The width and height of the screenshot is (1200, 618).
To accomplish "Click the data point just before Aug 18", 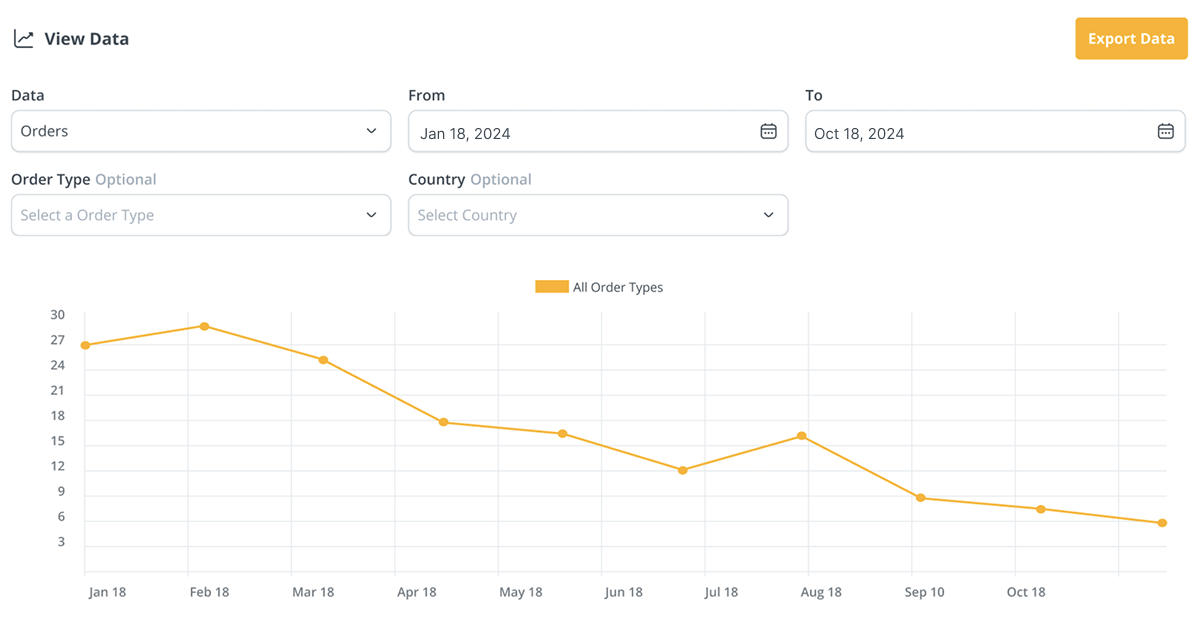I will (x=802, y=436).
